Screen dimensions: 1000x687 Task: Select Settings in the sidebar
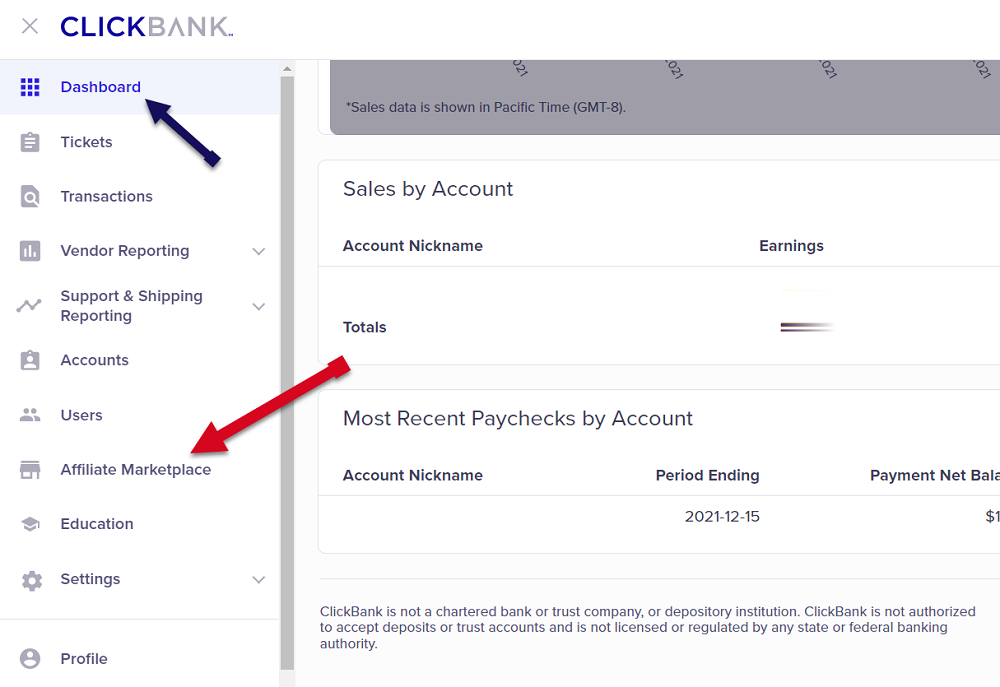(140, 579)
